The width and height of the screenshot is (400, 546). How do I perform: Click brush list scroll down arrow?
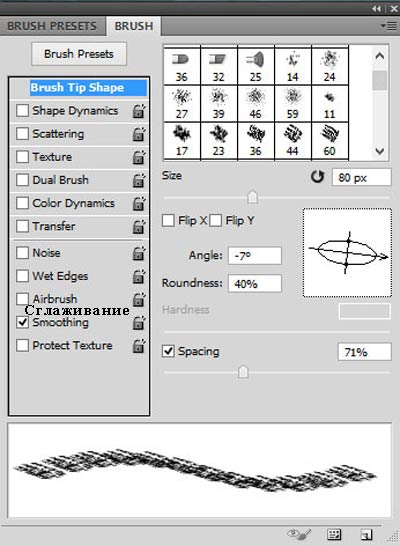click(380, 151)
